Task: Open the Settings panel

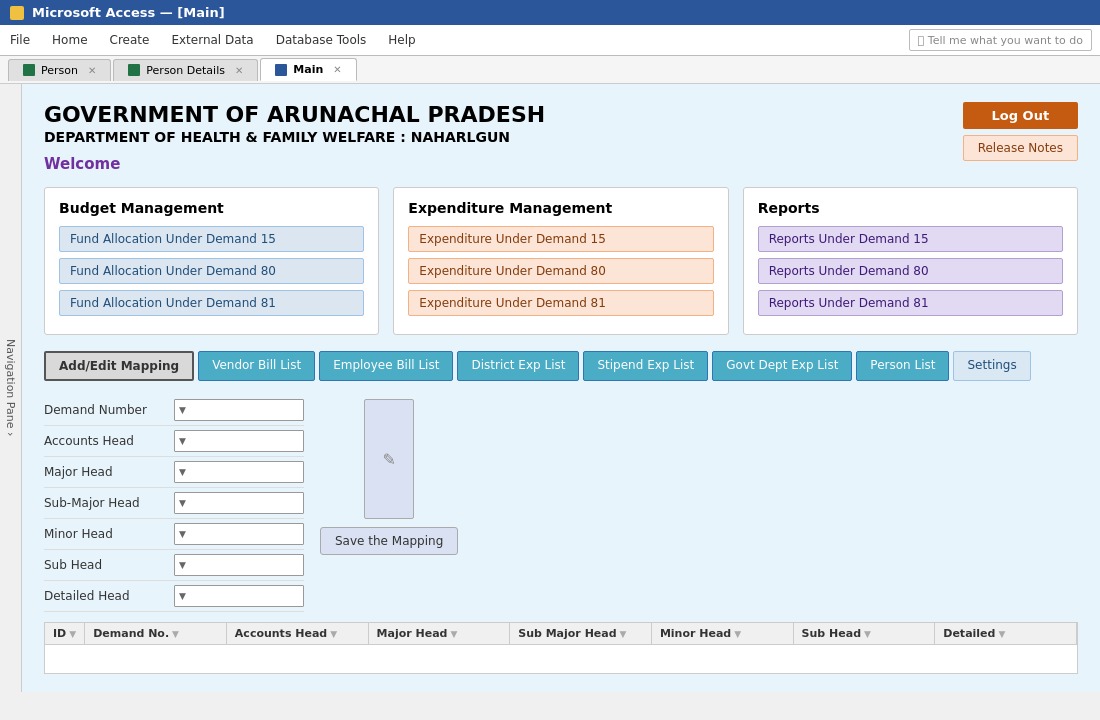Action: [991, 365]
